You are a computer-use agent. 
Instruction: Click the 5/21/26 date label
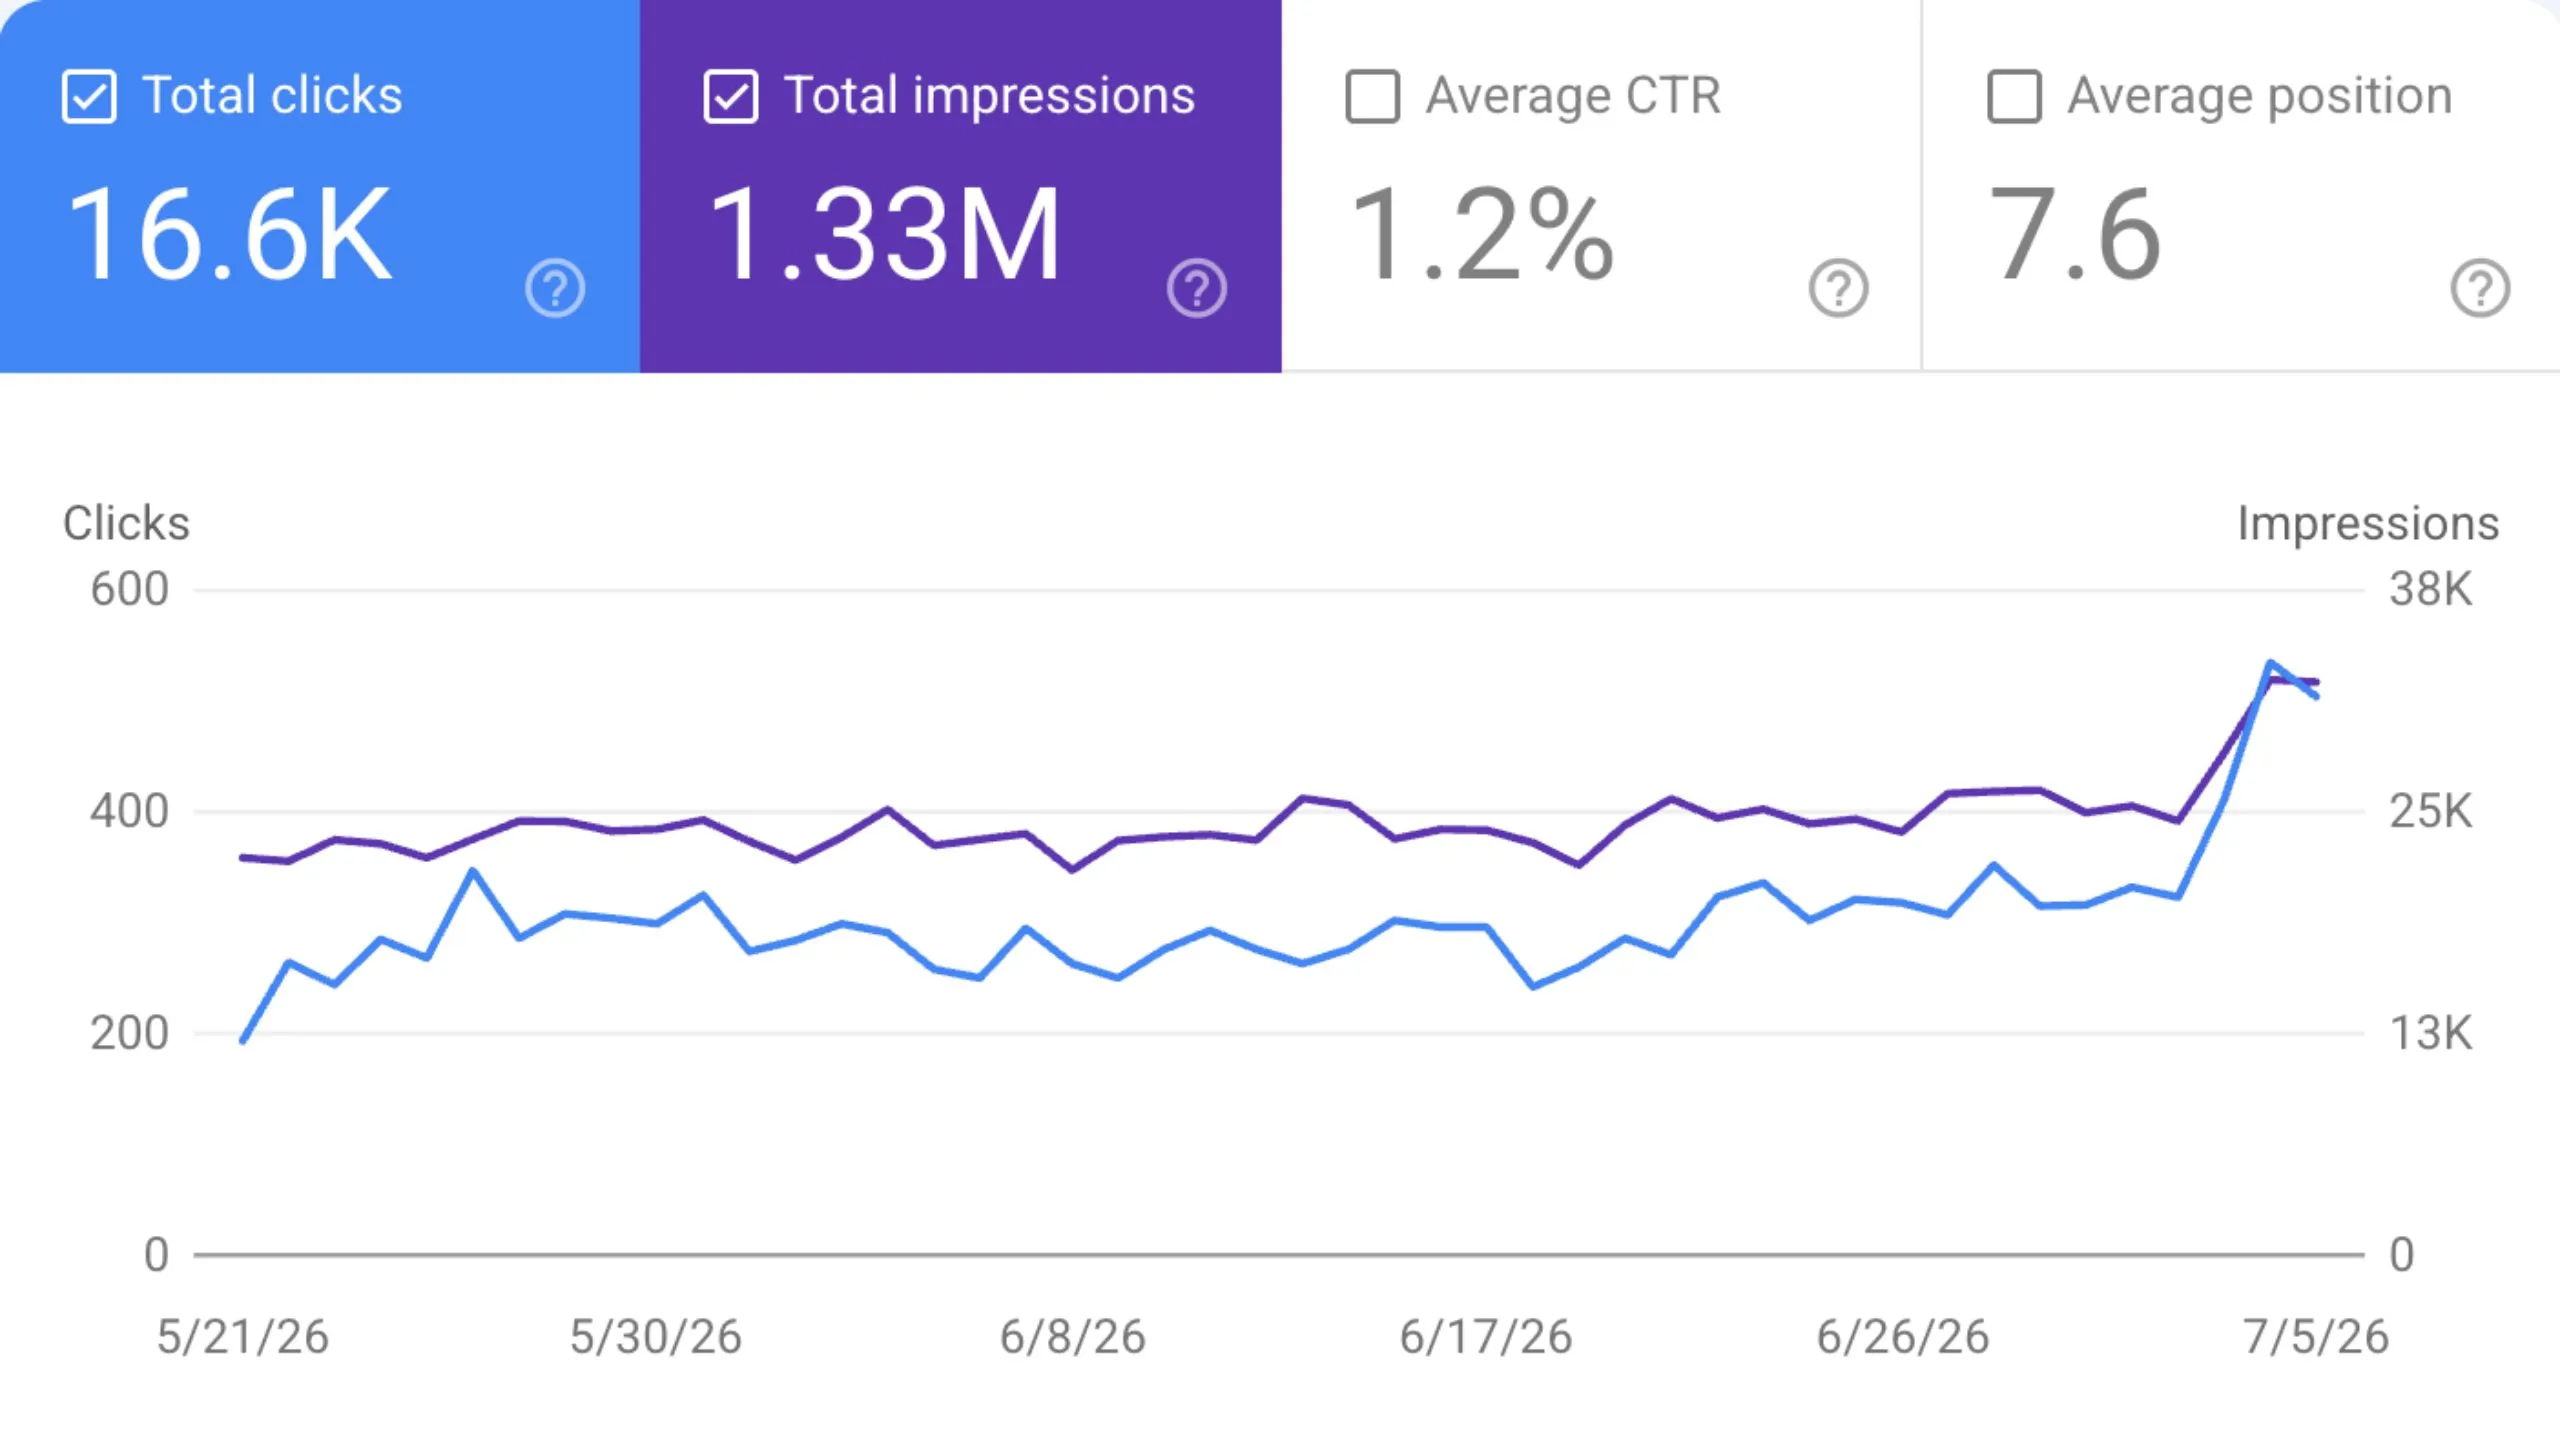click(x=243, y=1337)
